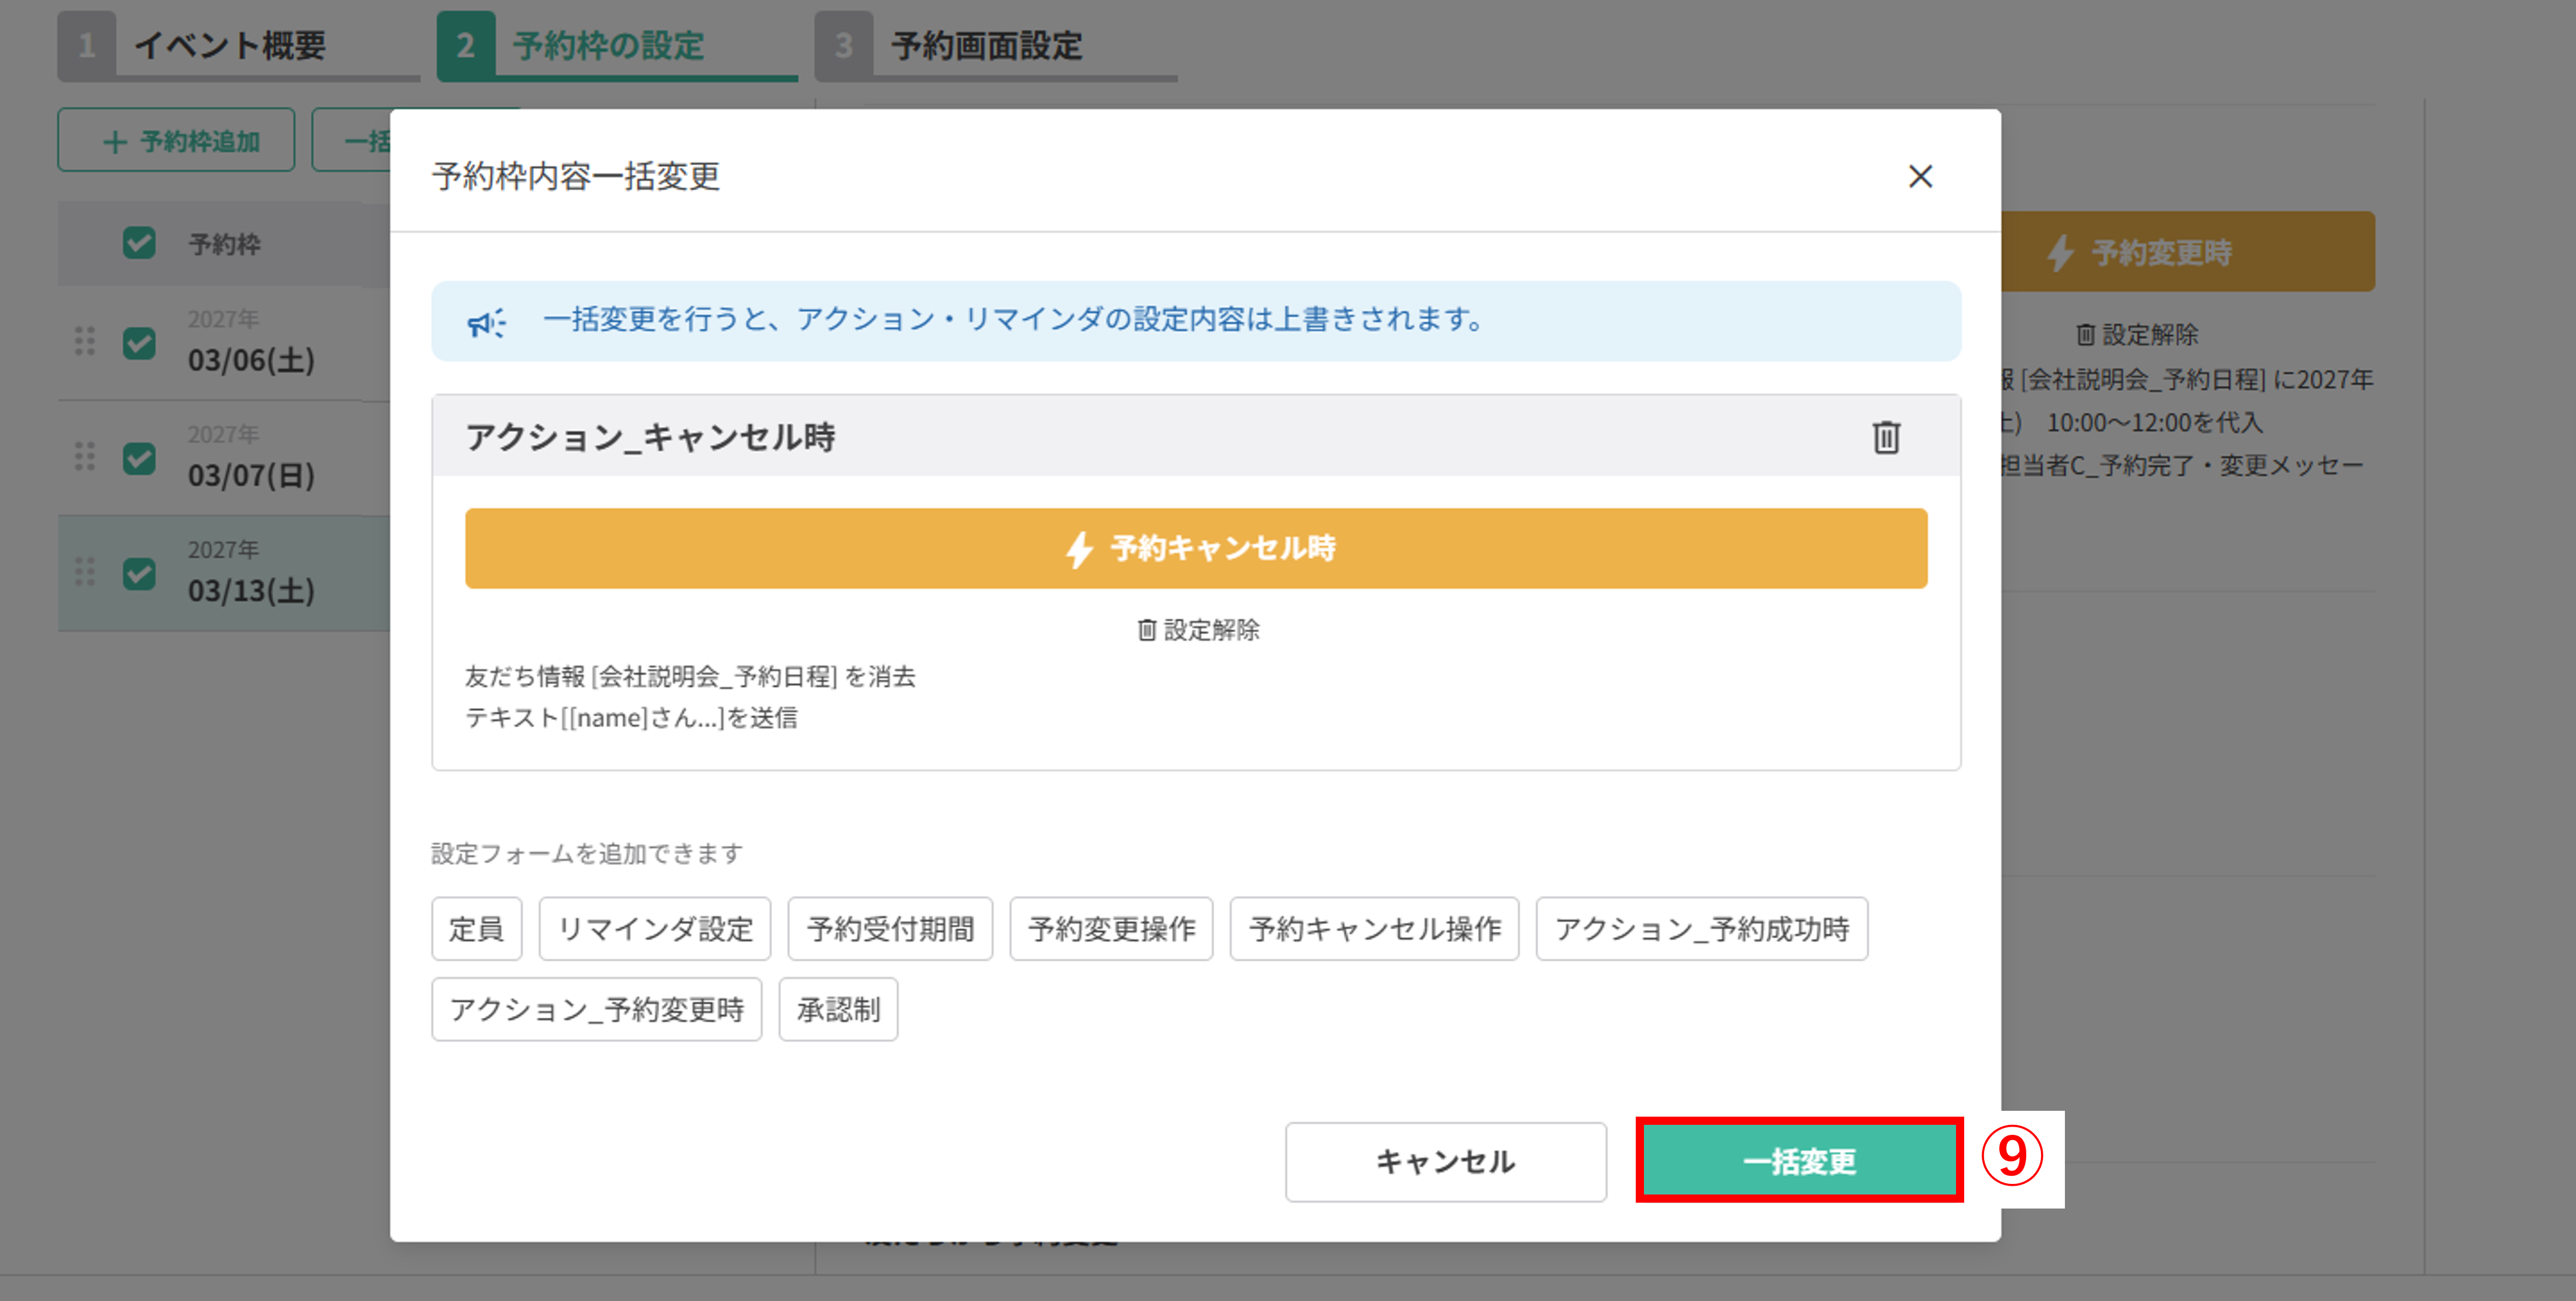2576x1301 pixels.
Task: Uncheck the 03/13(土) slot checkbox
Action: (x=139, y=574)
